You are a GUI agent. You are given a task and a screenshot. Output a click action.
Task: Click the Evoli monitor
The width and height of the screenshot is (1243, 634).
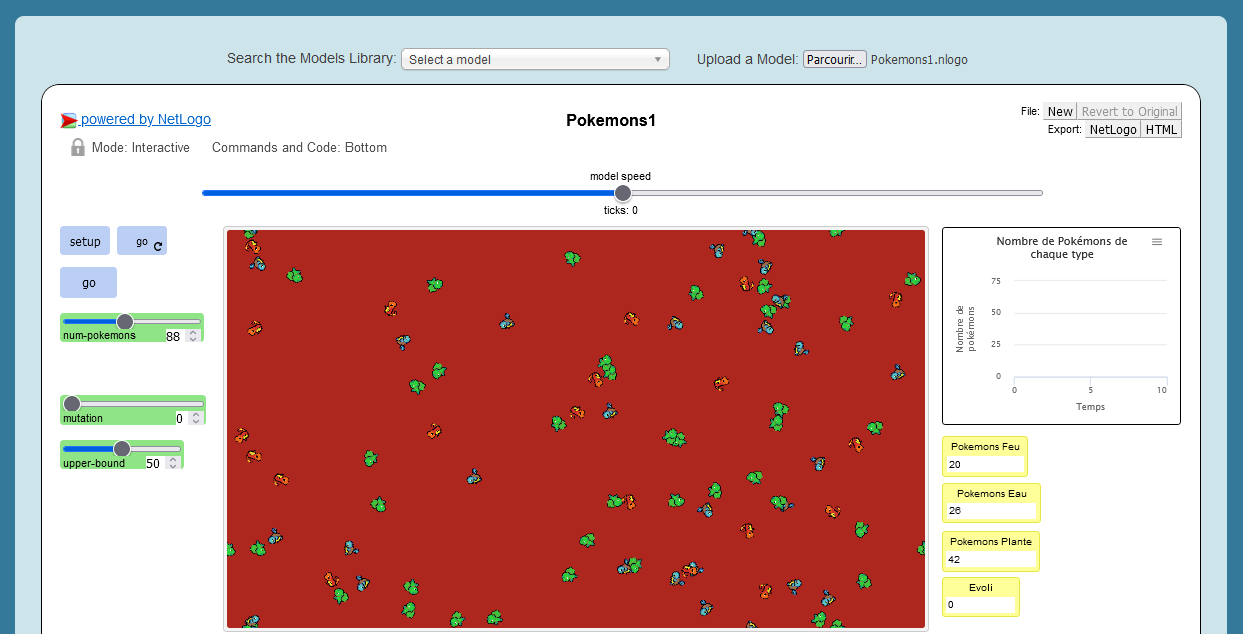[981, 597]
